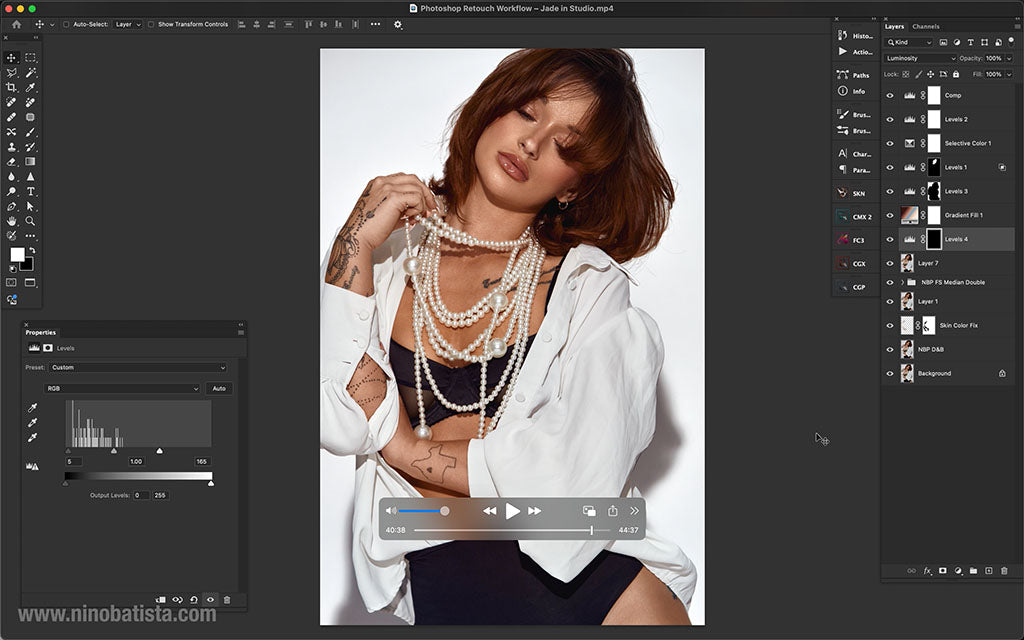Select the Crop tool
This screenshot has height=640, width=1024.
click(11, 88)
